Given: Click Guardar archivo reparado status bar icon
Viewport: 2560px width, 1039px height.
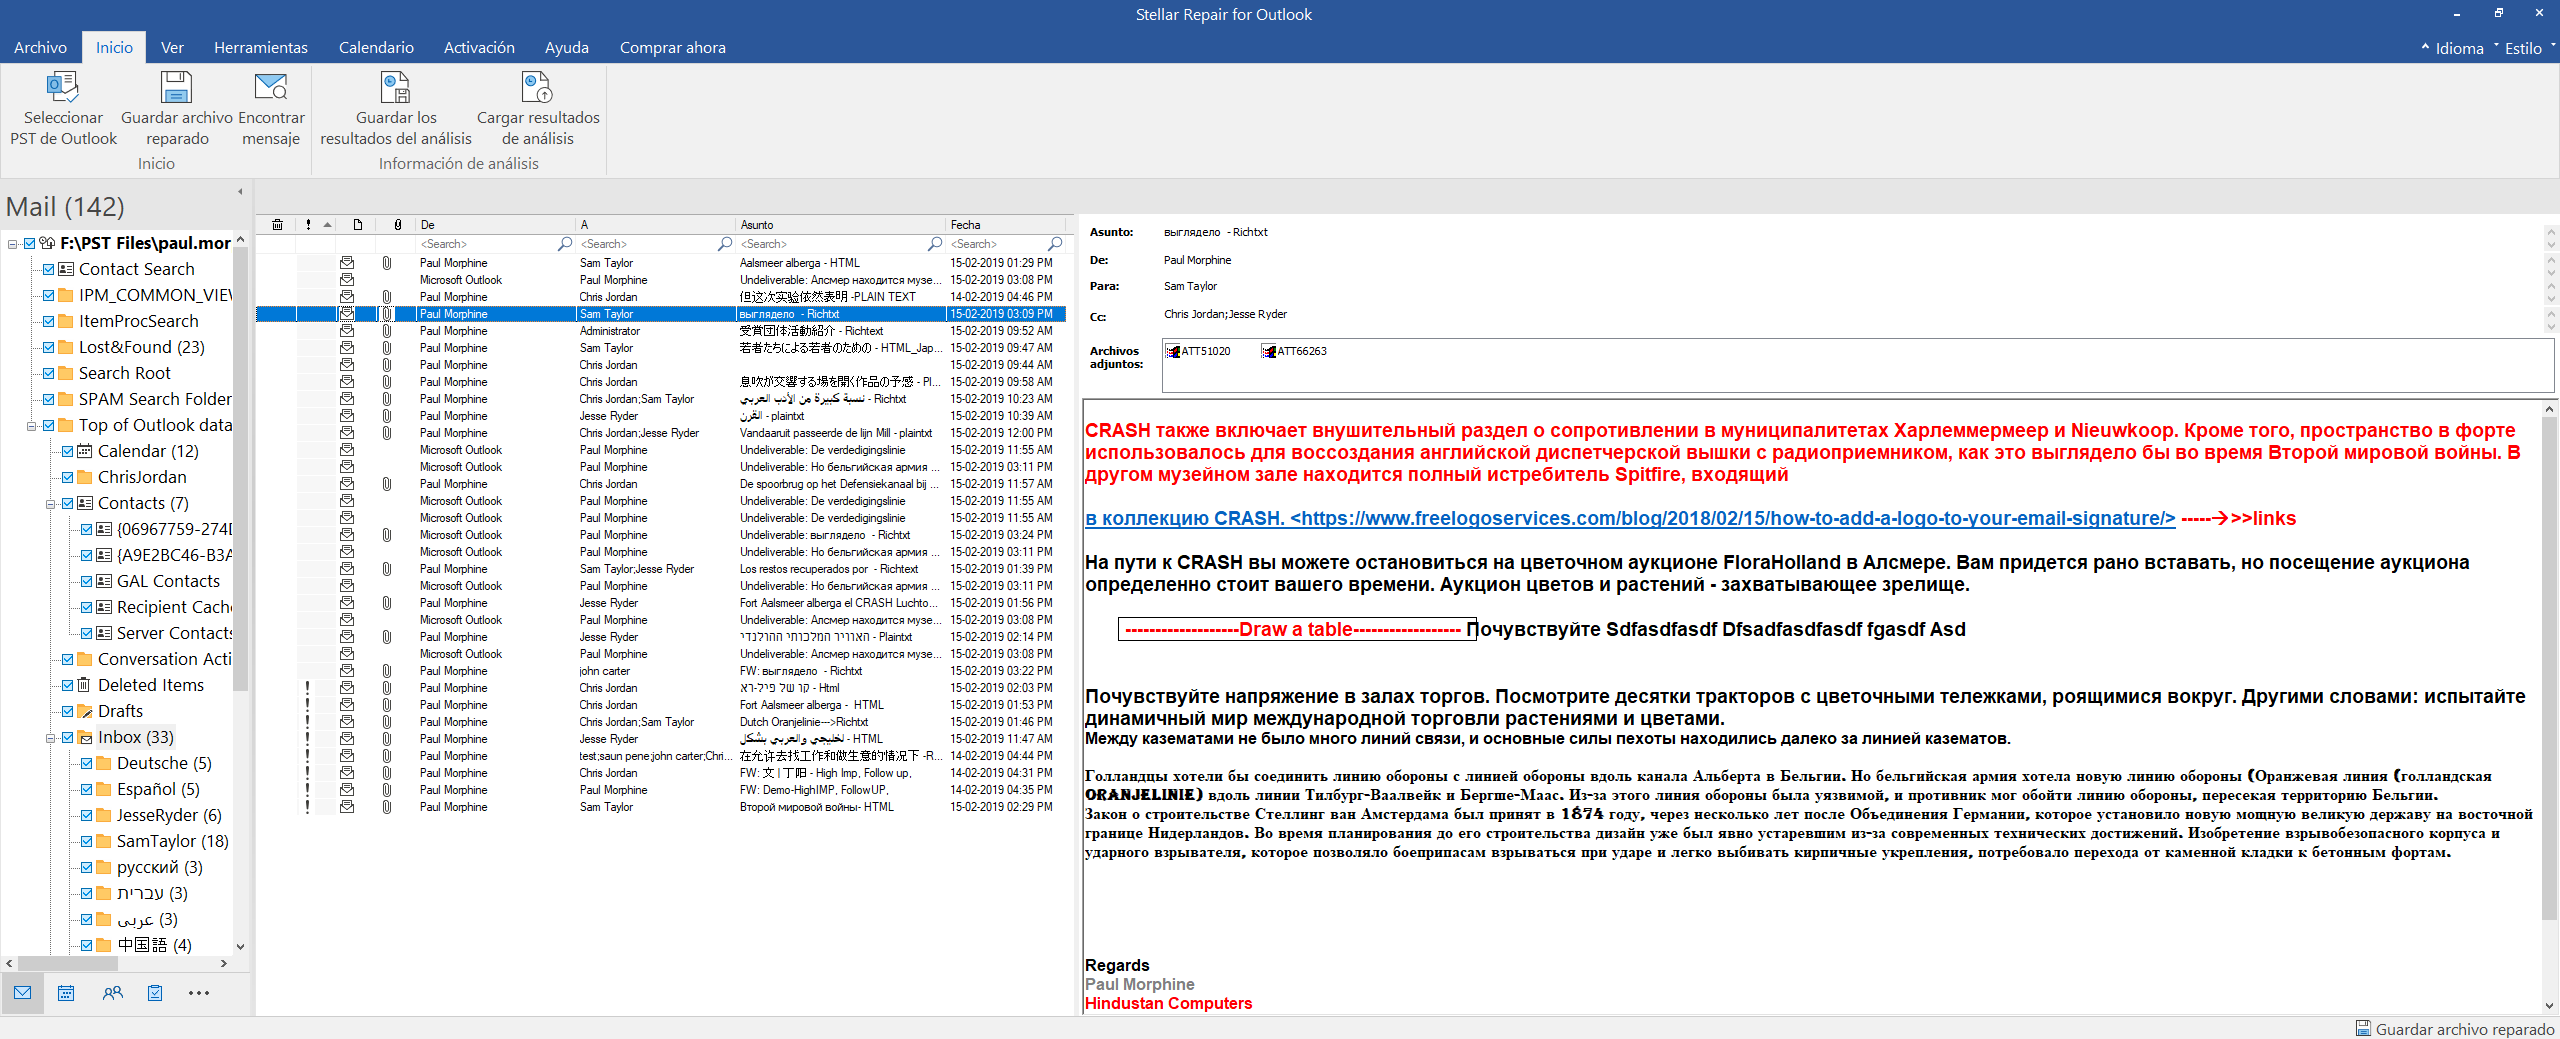Looking at the screenshot, I should (x=2364, y=1028).
